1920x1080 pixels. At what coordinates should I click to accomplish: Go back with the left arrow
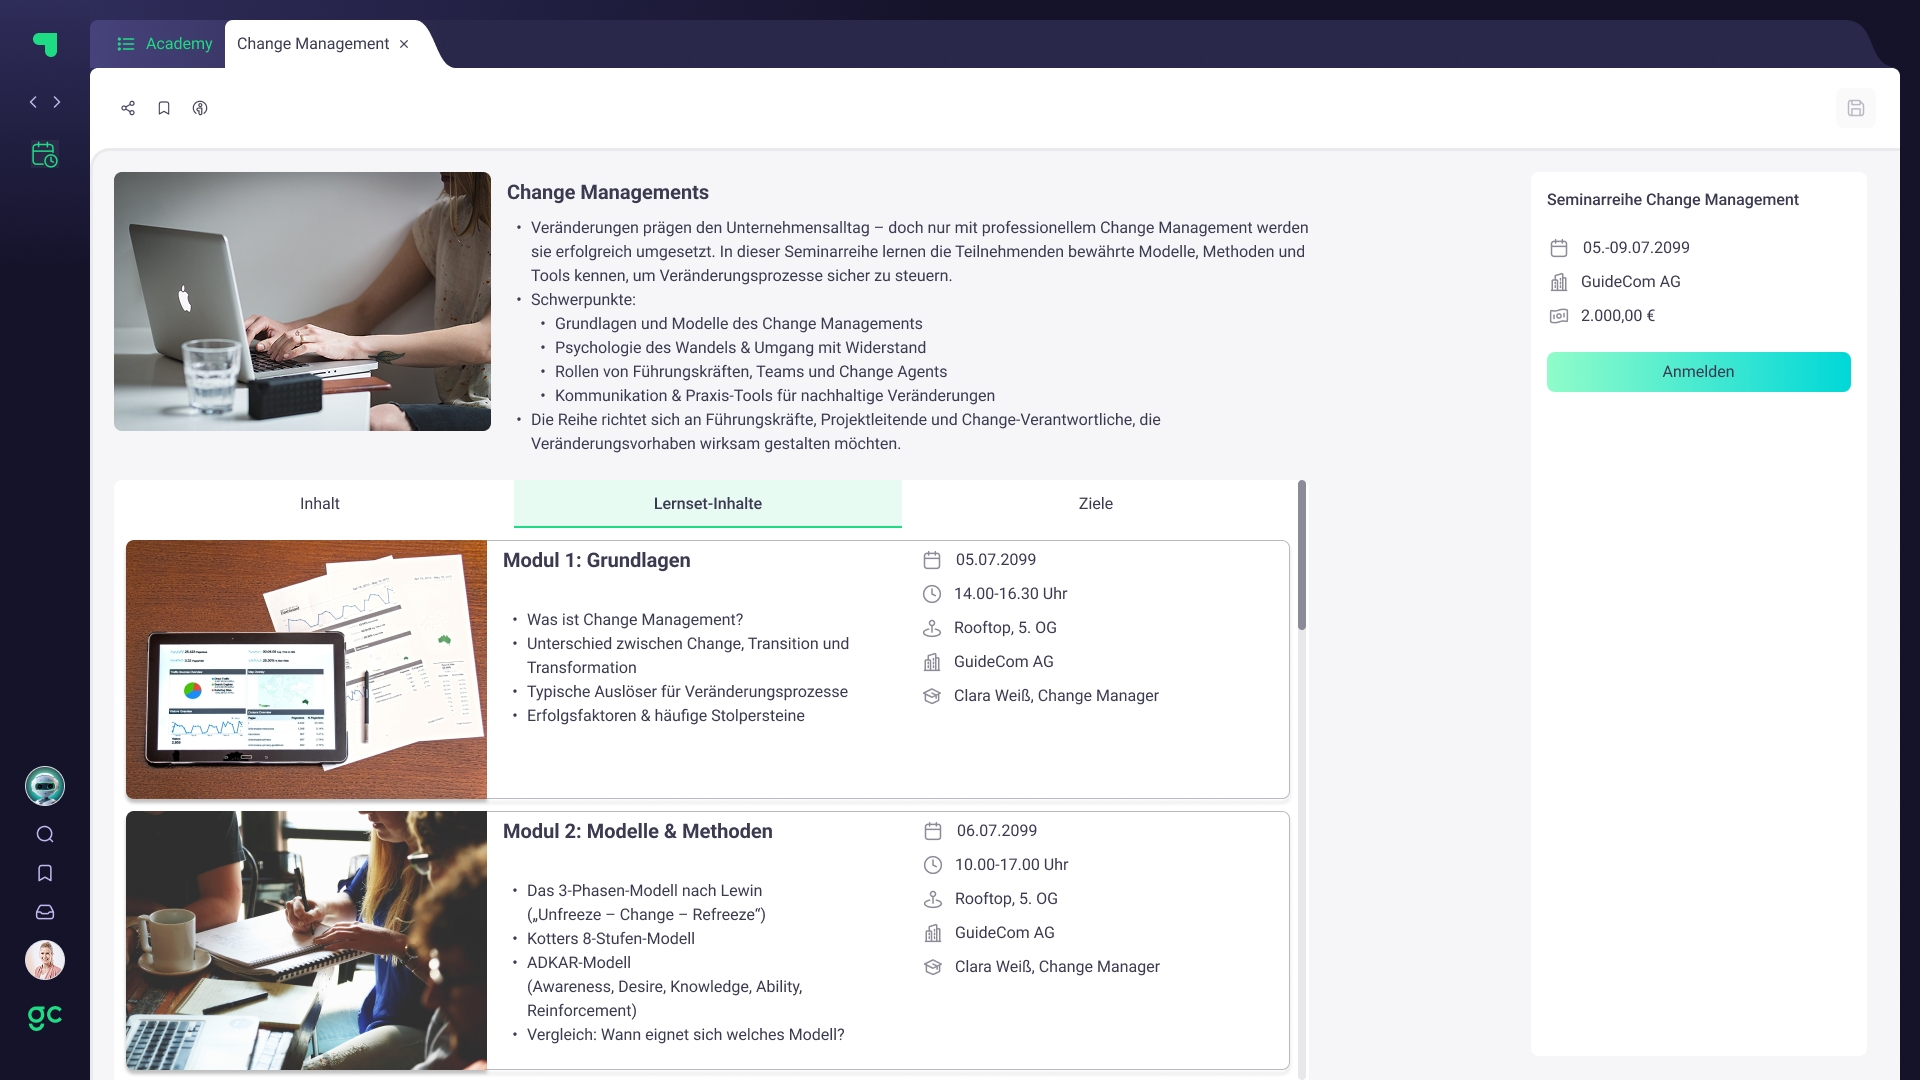[33, 102]
